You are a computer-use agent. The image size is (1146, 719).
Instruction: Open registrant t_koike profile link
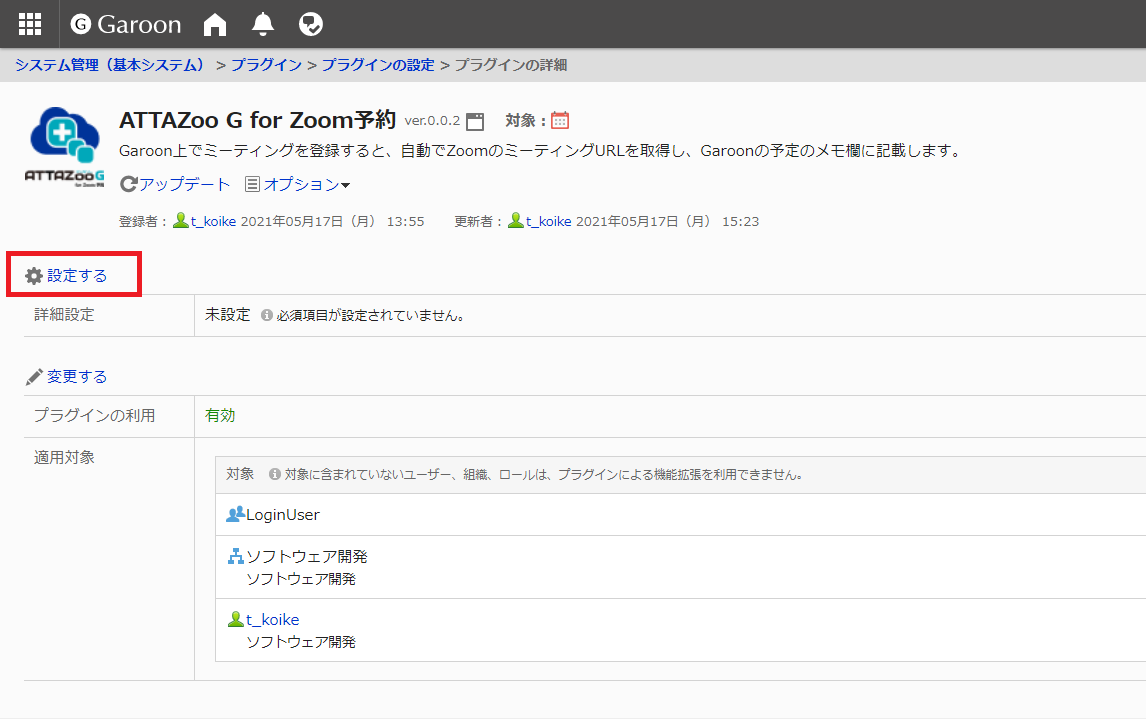(x=213, y=221)
